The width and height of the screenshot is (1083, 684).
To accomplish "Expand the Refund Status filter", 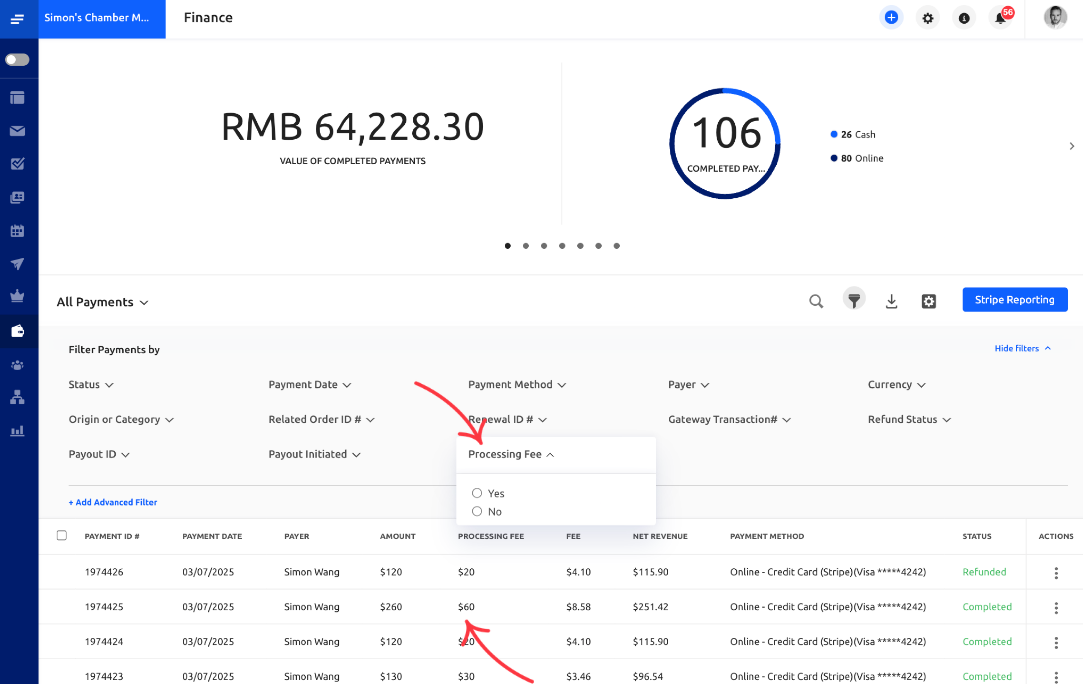I will point(909,419).
